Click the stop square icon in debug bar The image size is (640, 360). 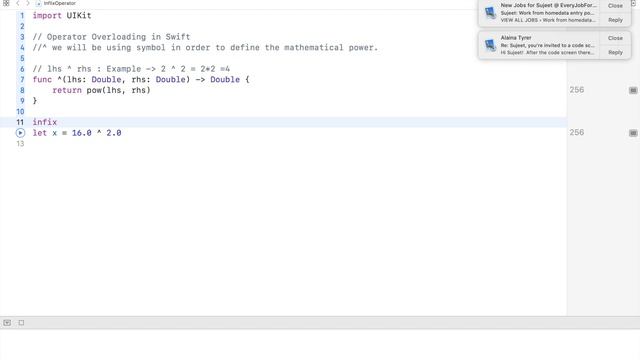[21, 323]
